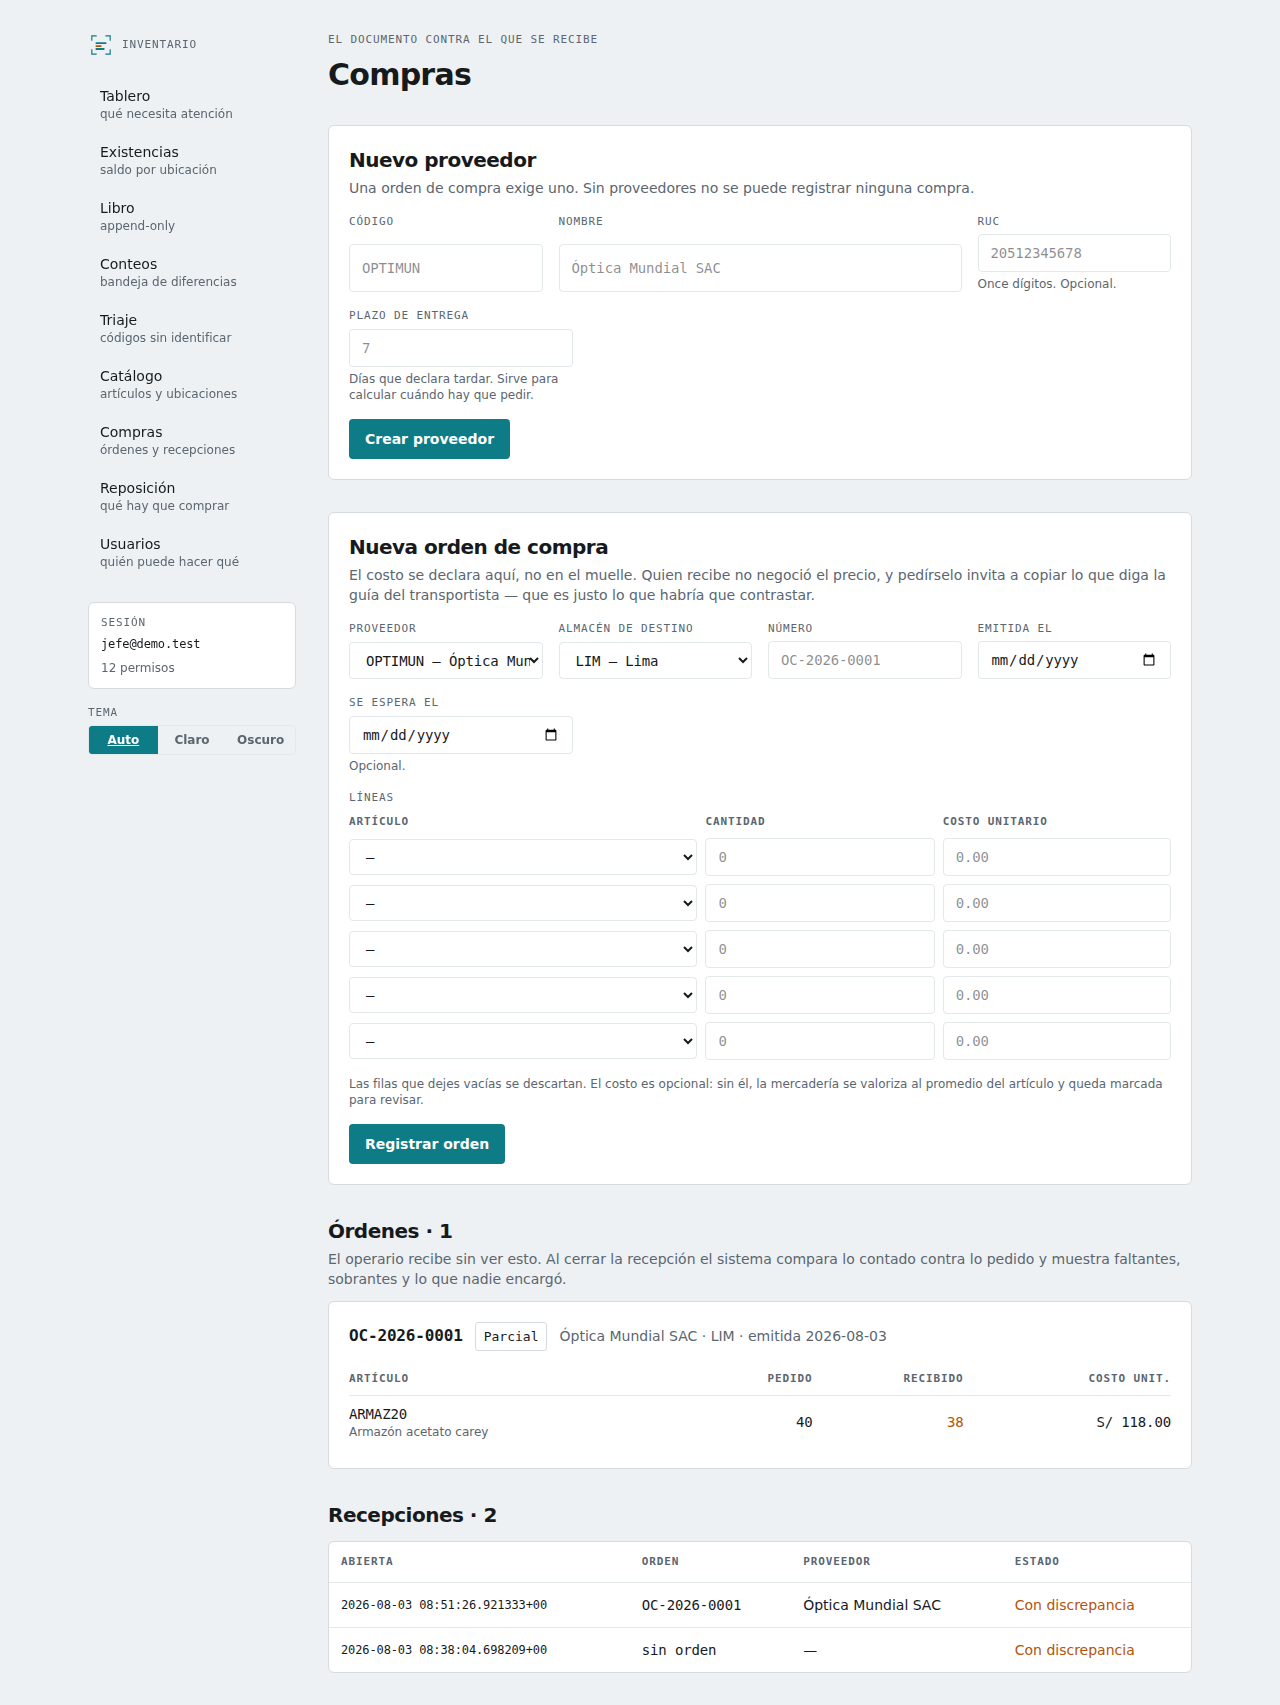The width and height of the screenshot is (1280, 1705).
Task: Open the Usuarios page
Action: (169, 552)
